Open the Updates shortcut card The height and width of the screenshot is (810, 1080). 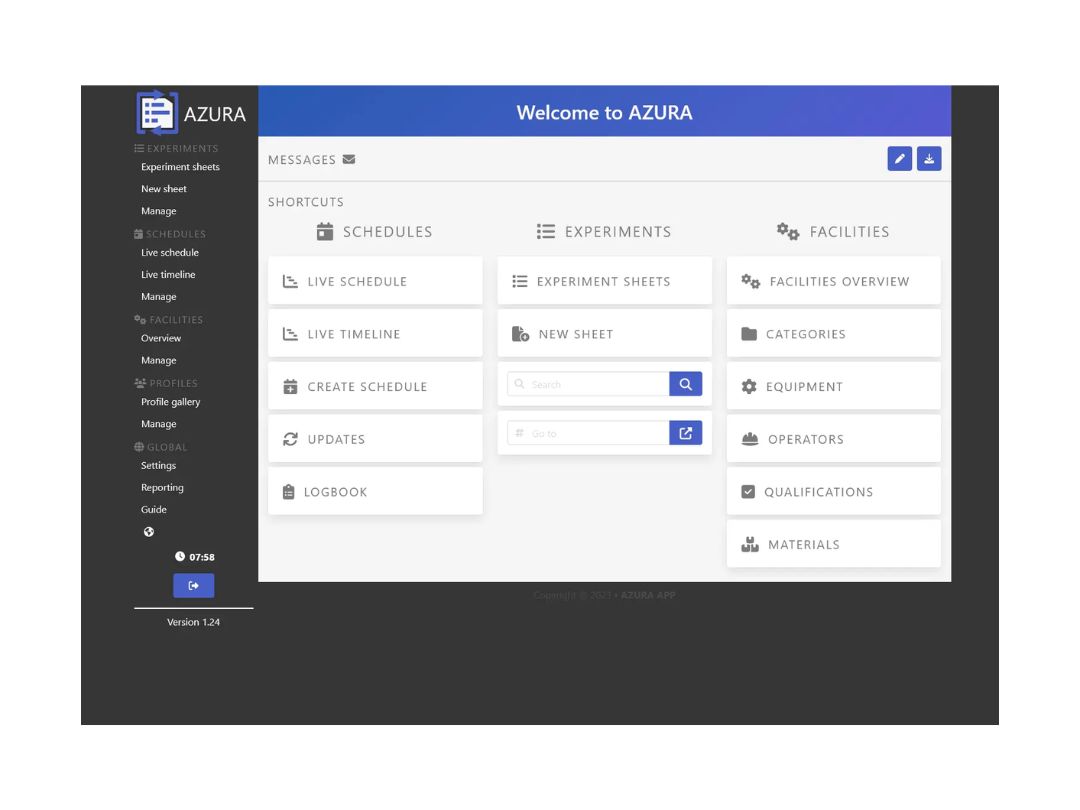pyautogui.click(x=375, y=439)
